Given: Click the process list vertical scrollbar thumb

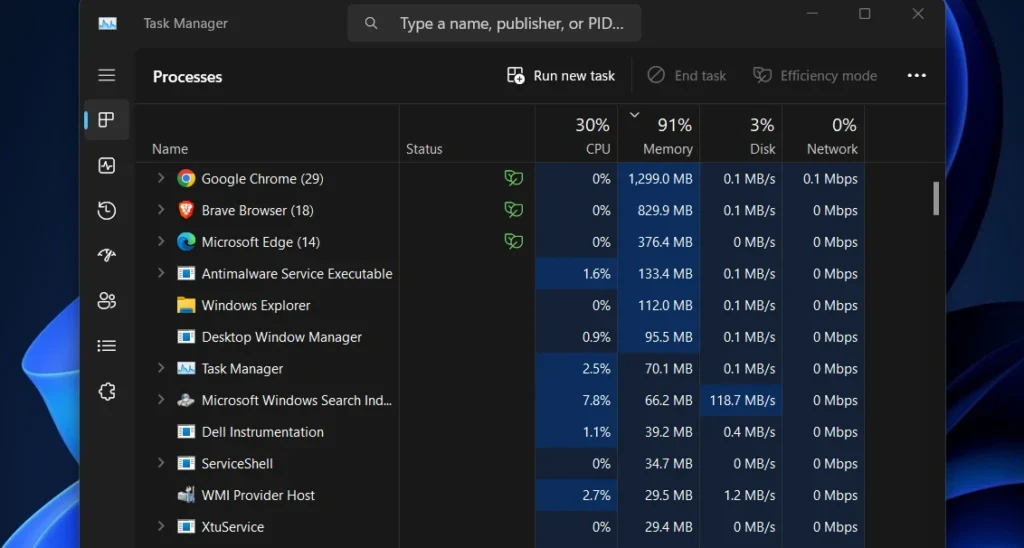Looking at the screenshot, I should [x=935, y=198].
